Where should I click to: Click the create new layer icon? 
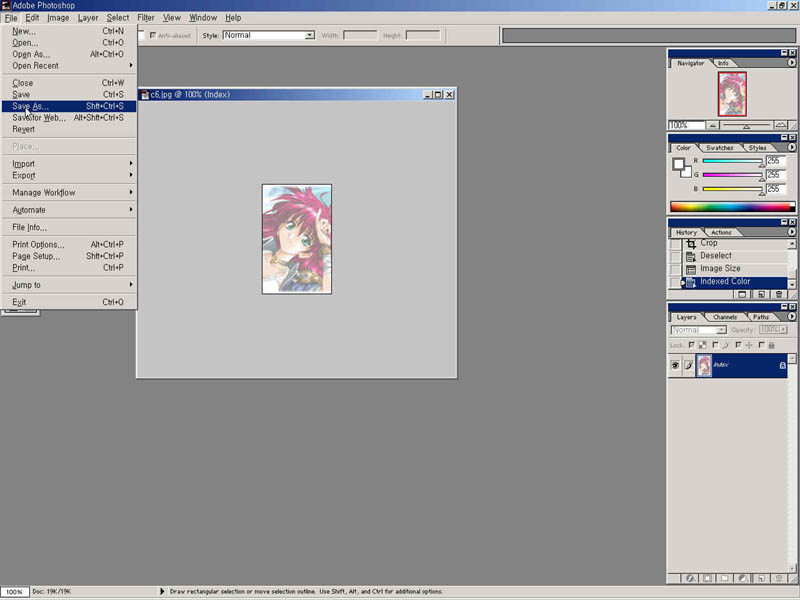(761, 578)
